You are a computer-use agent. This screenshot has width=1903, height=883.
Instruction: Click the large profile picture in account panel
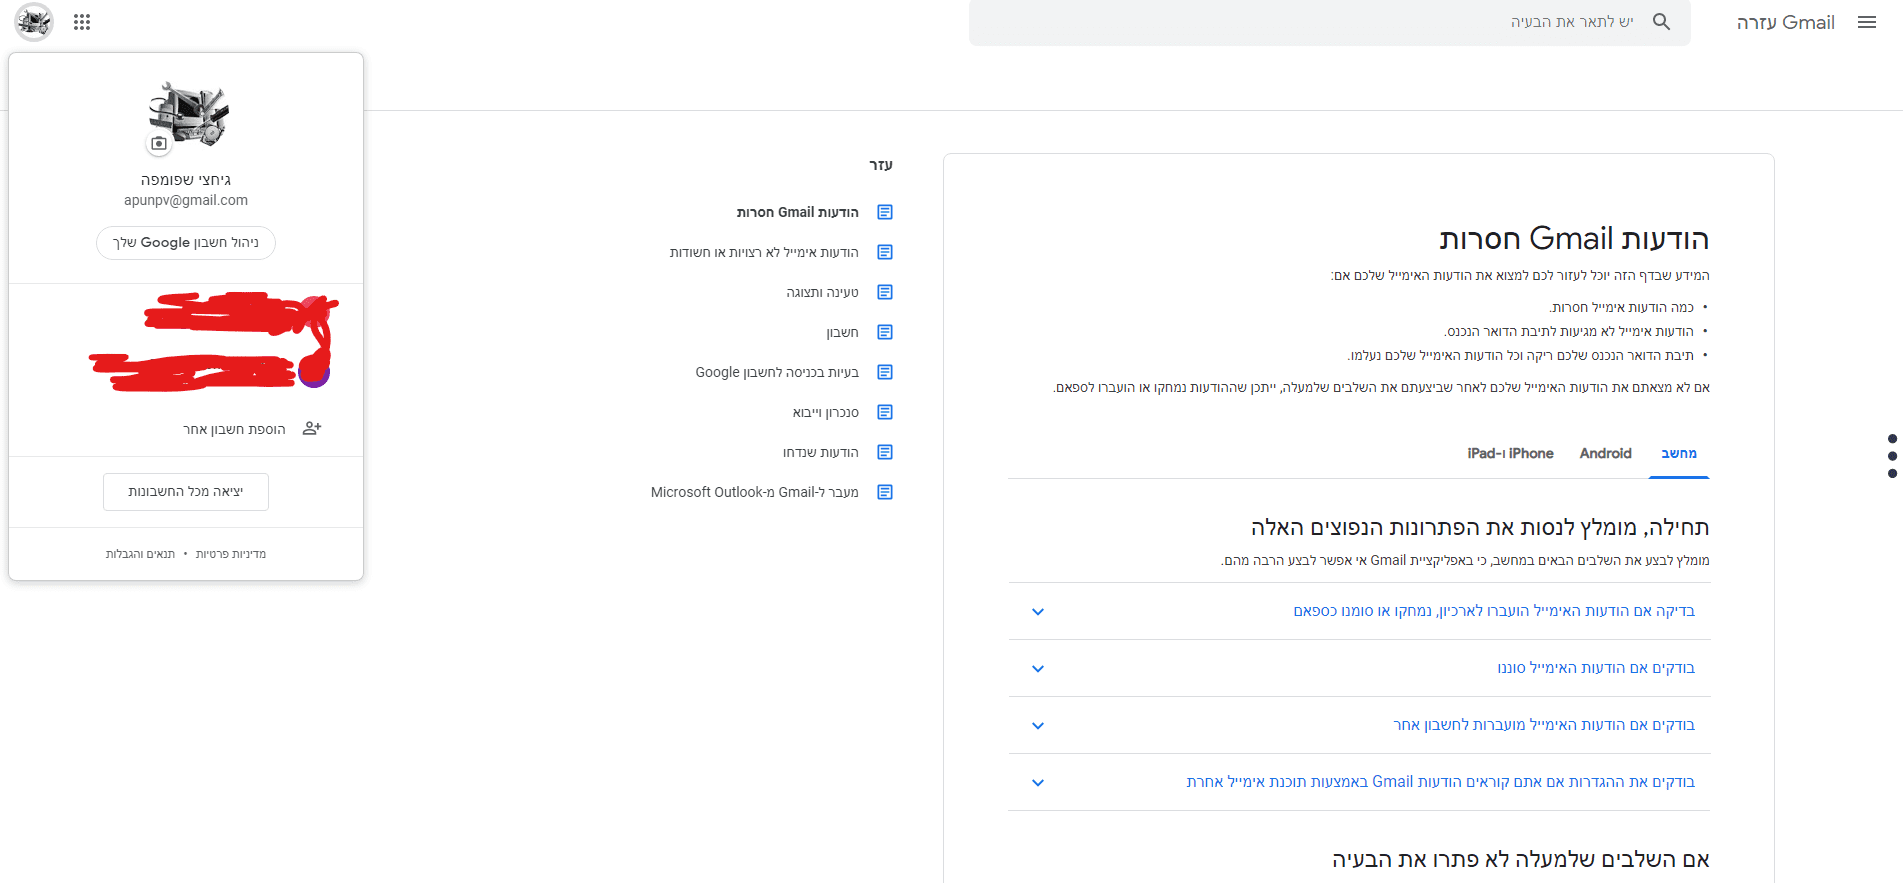188,113
